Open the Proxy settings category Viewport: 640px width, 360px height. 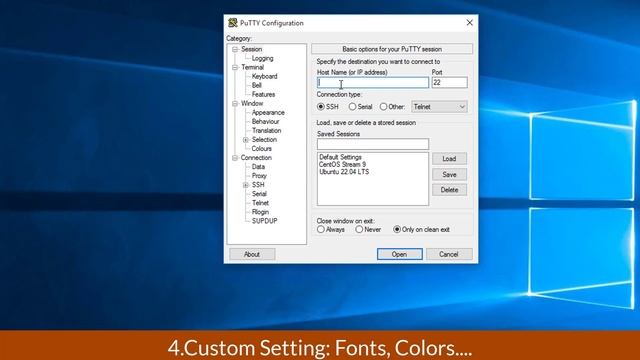coord(259,176)
